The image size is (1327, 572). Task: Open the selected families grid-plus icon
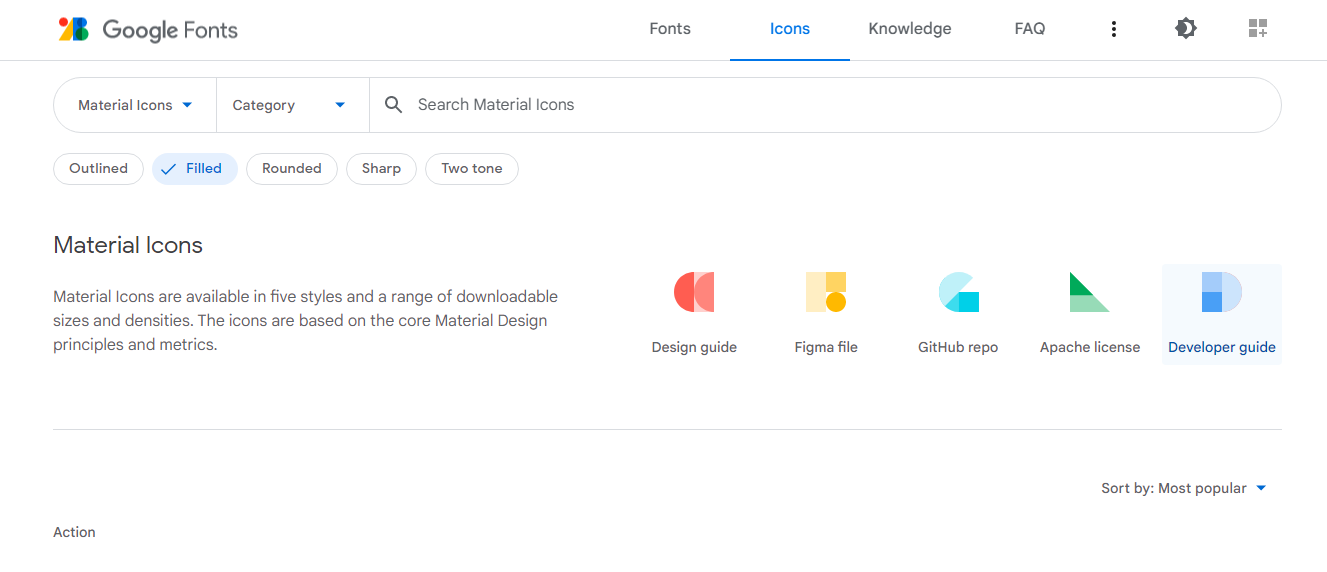1258,29
